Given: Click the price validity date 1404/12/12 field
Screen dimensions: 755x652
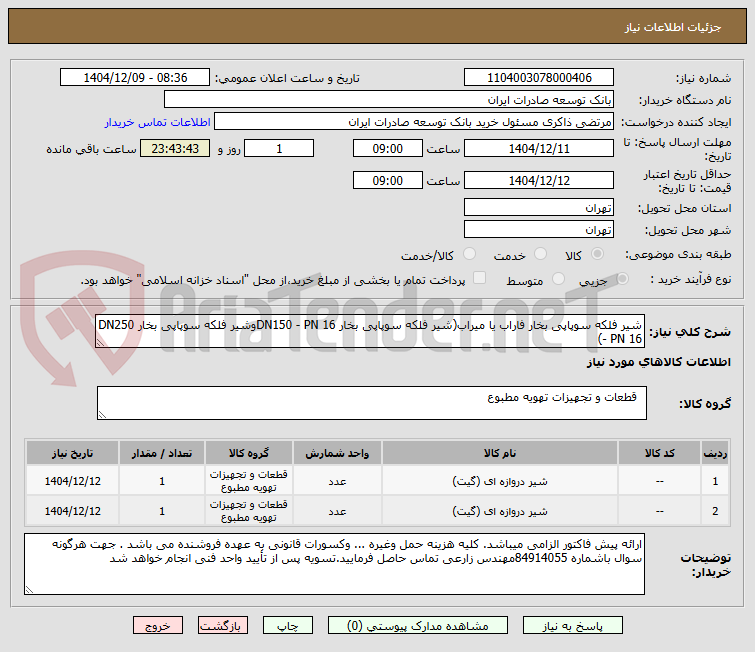Looking at the screenshot, I should click(x=539, y=180).
